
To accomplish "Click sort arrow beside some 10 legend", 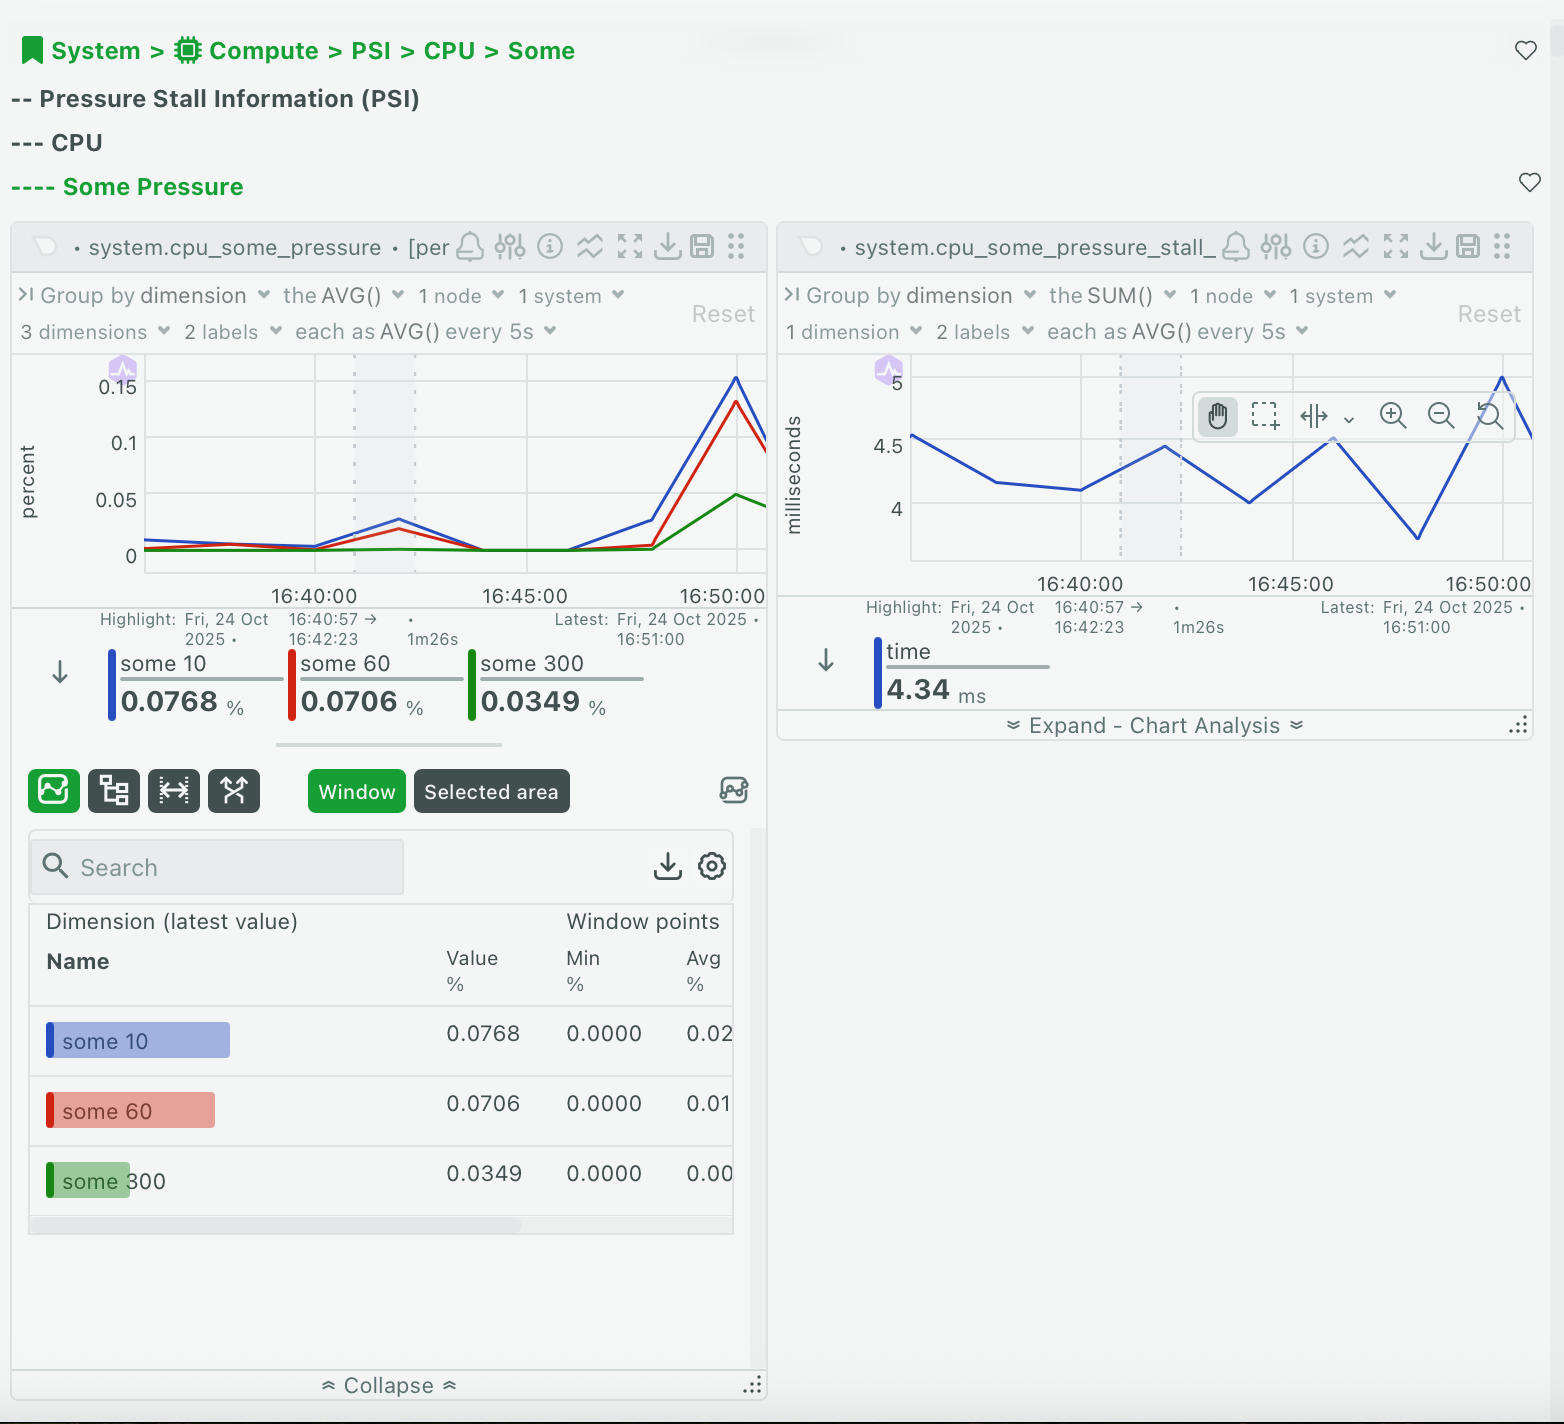I will 60,672.
